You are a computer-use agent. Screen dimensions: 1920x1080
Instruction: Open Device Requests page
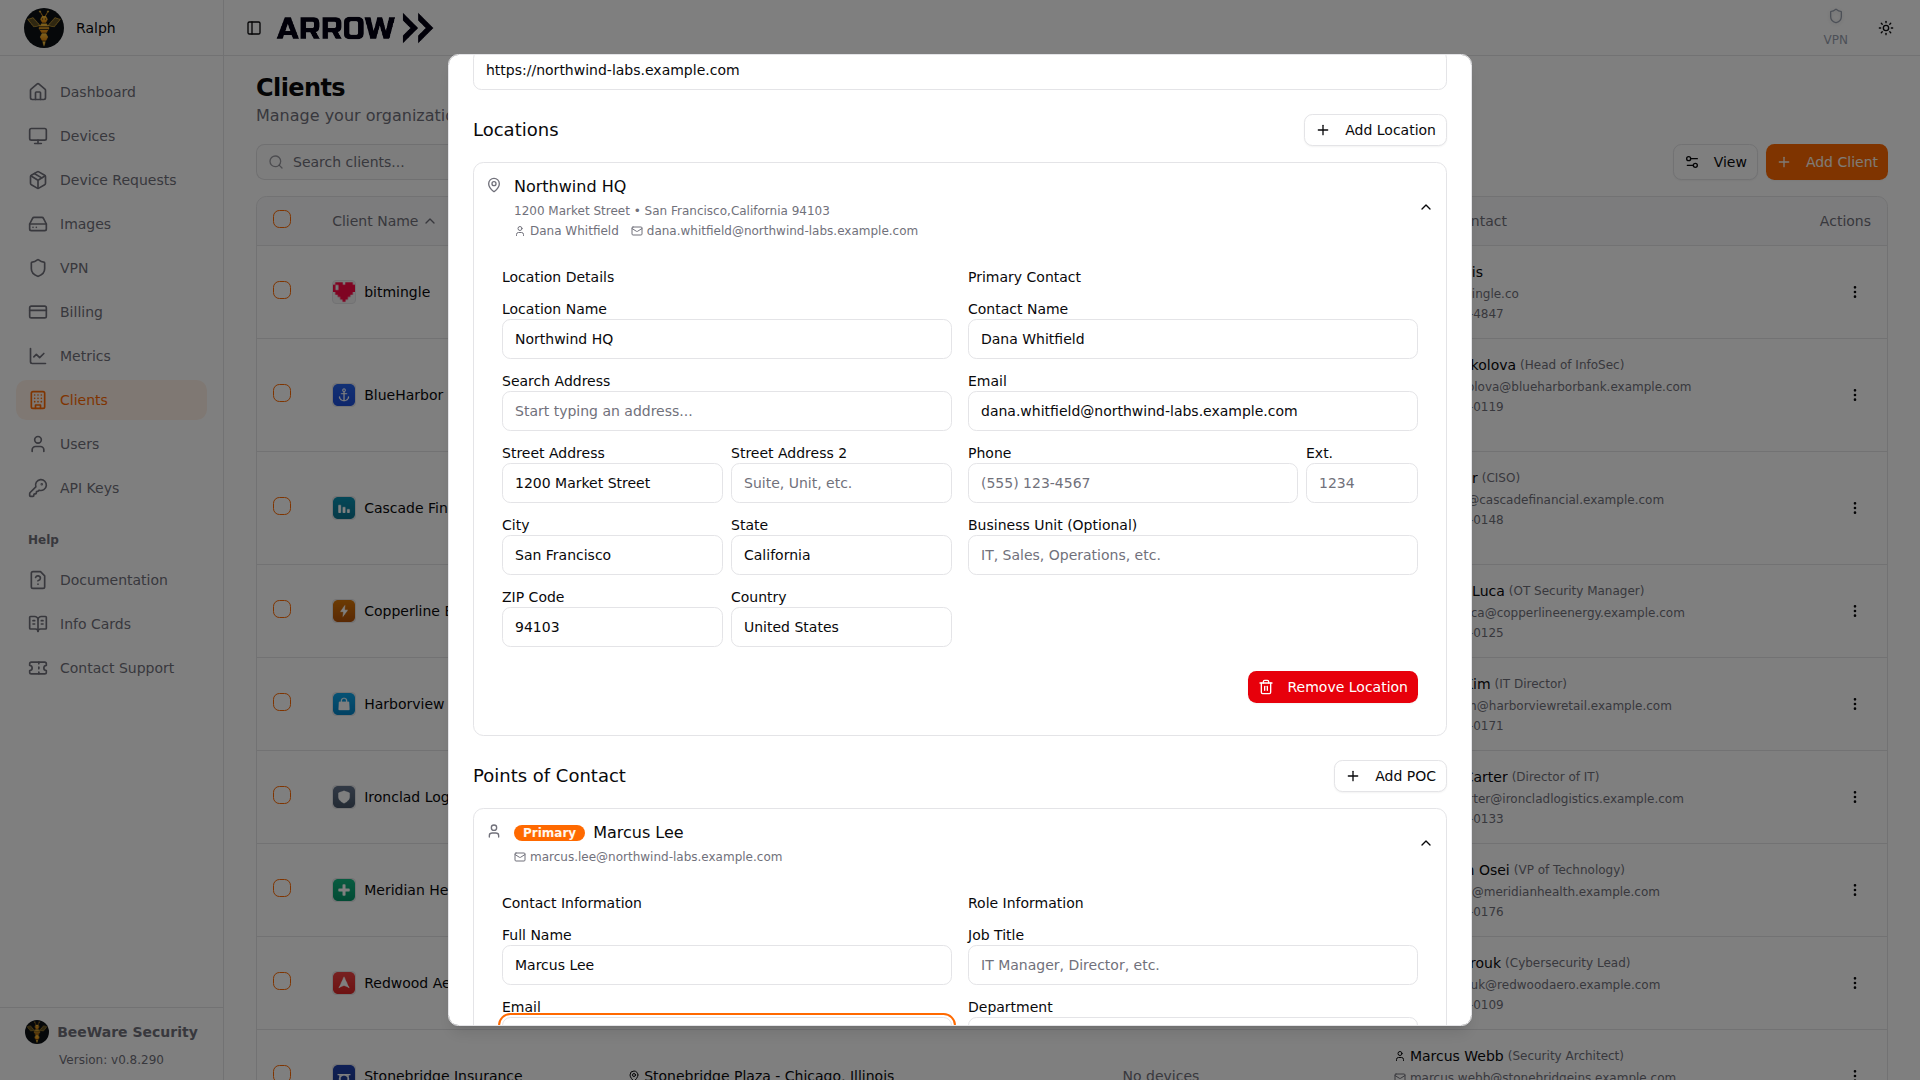(x=111, y=180)
